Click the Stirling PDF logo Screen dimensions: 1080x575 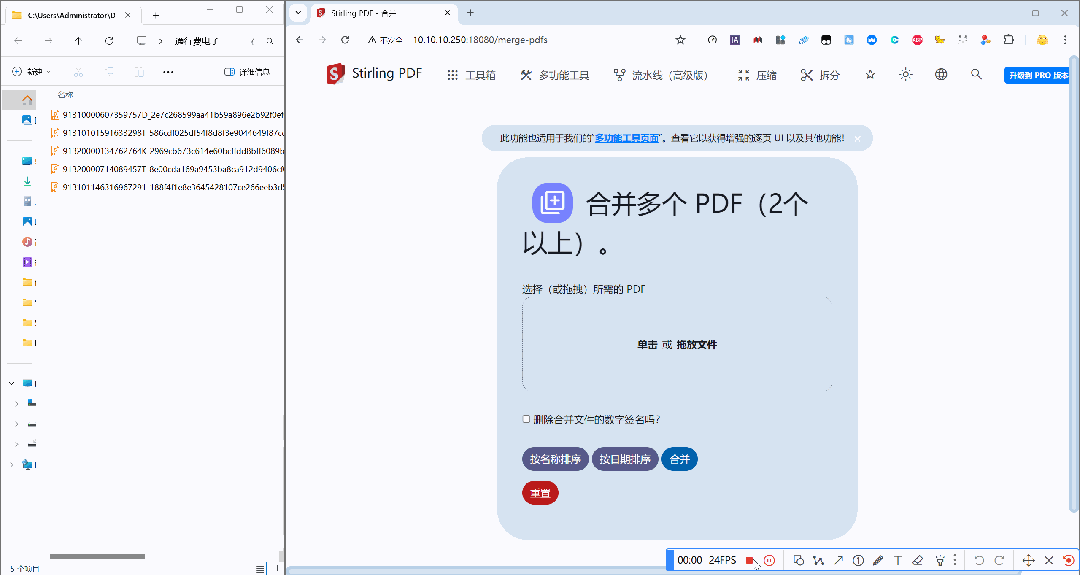(374, 74)
